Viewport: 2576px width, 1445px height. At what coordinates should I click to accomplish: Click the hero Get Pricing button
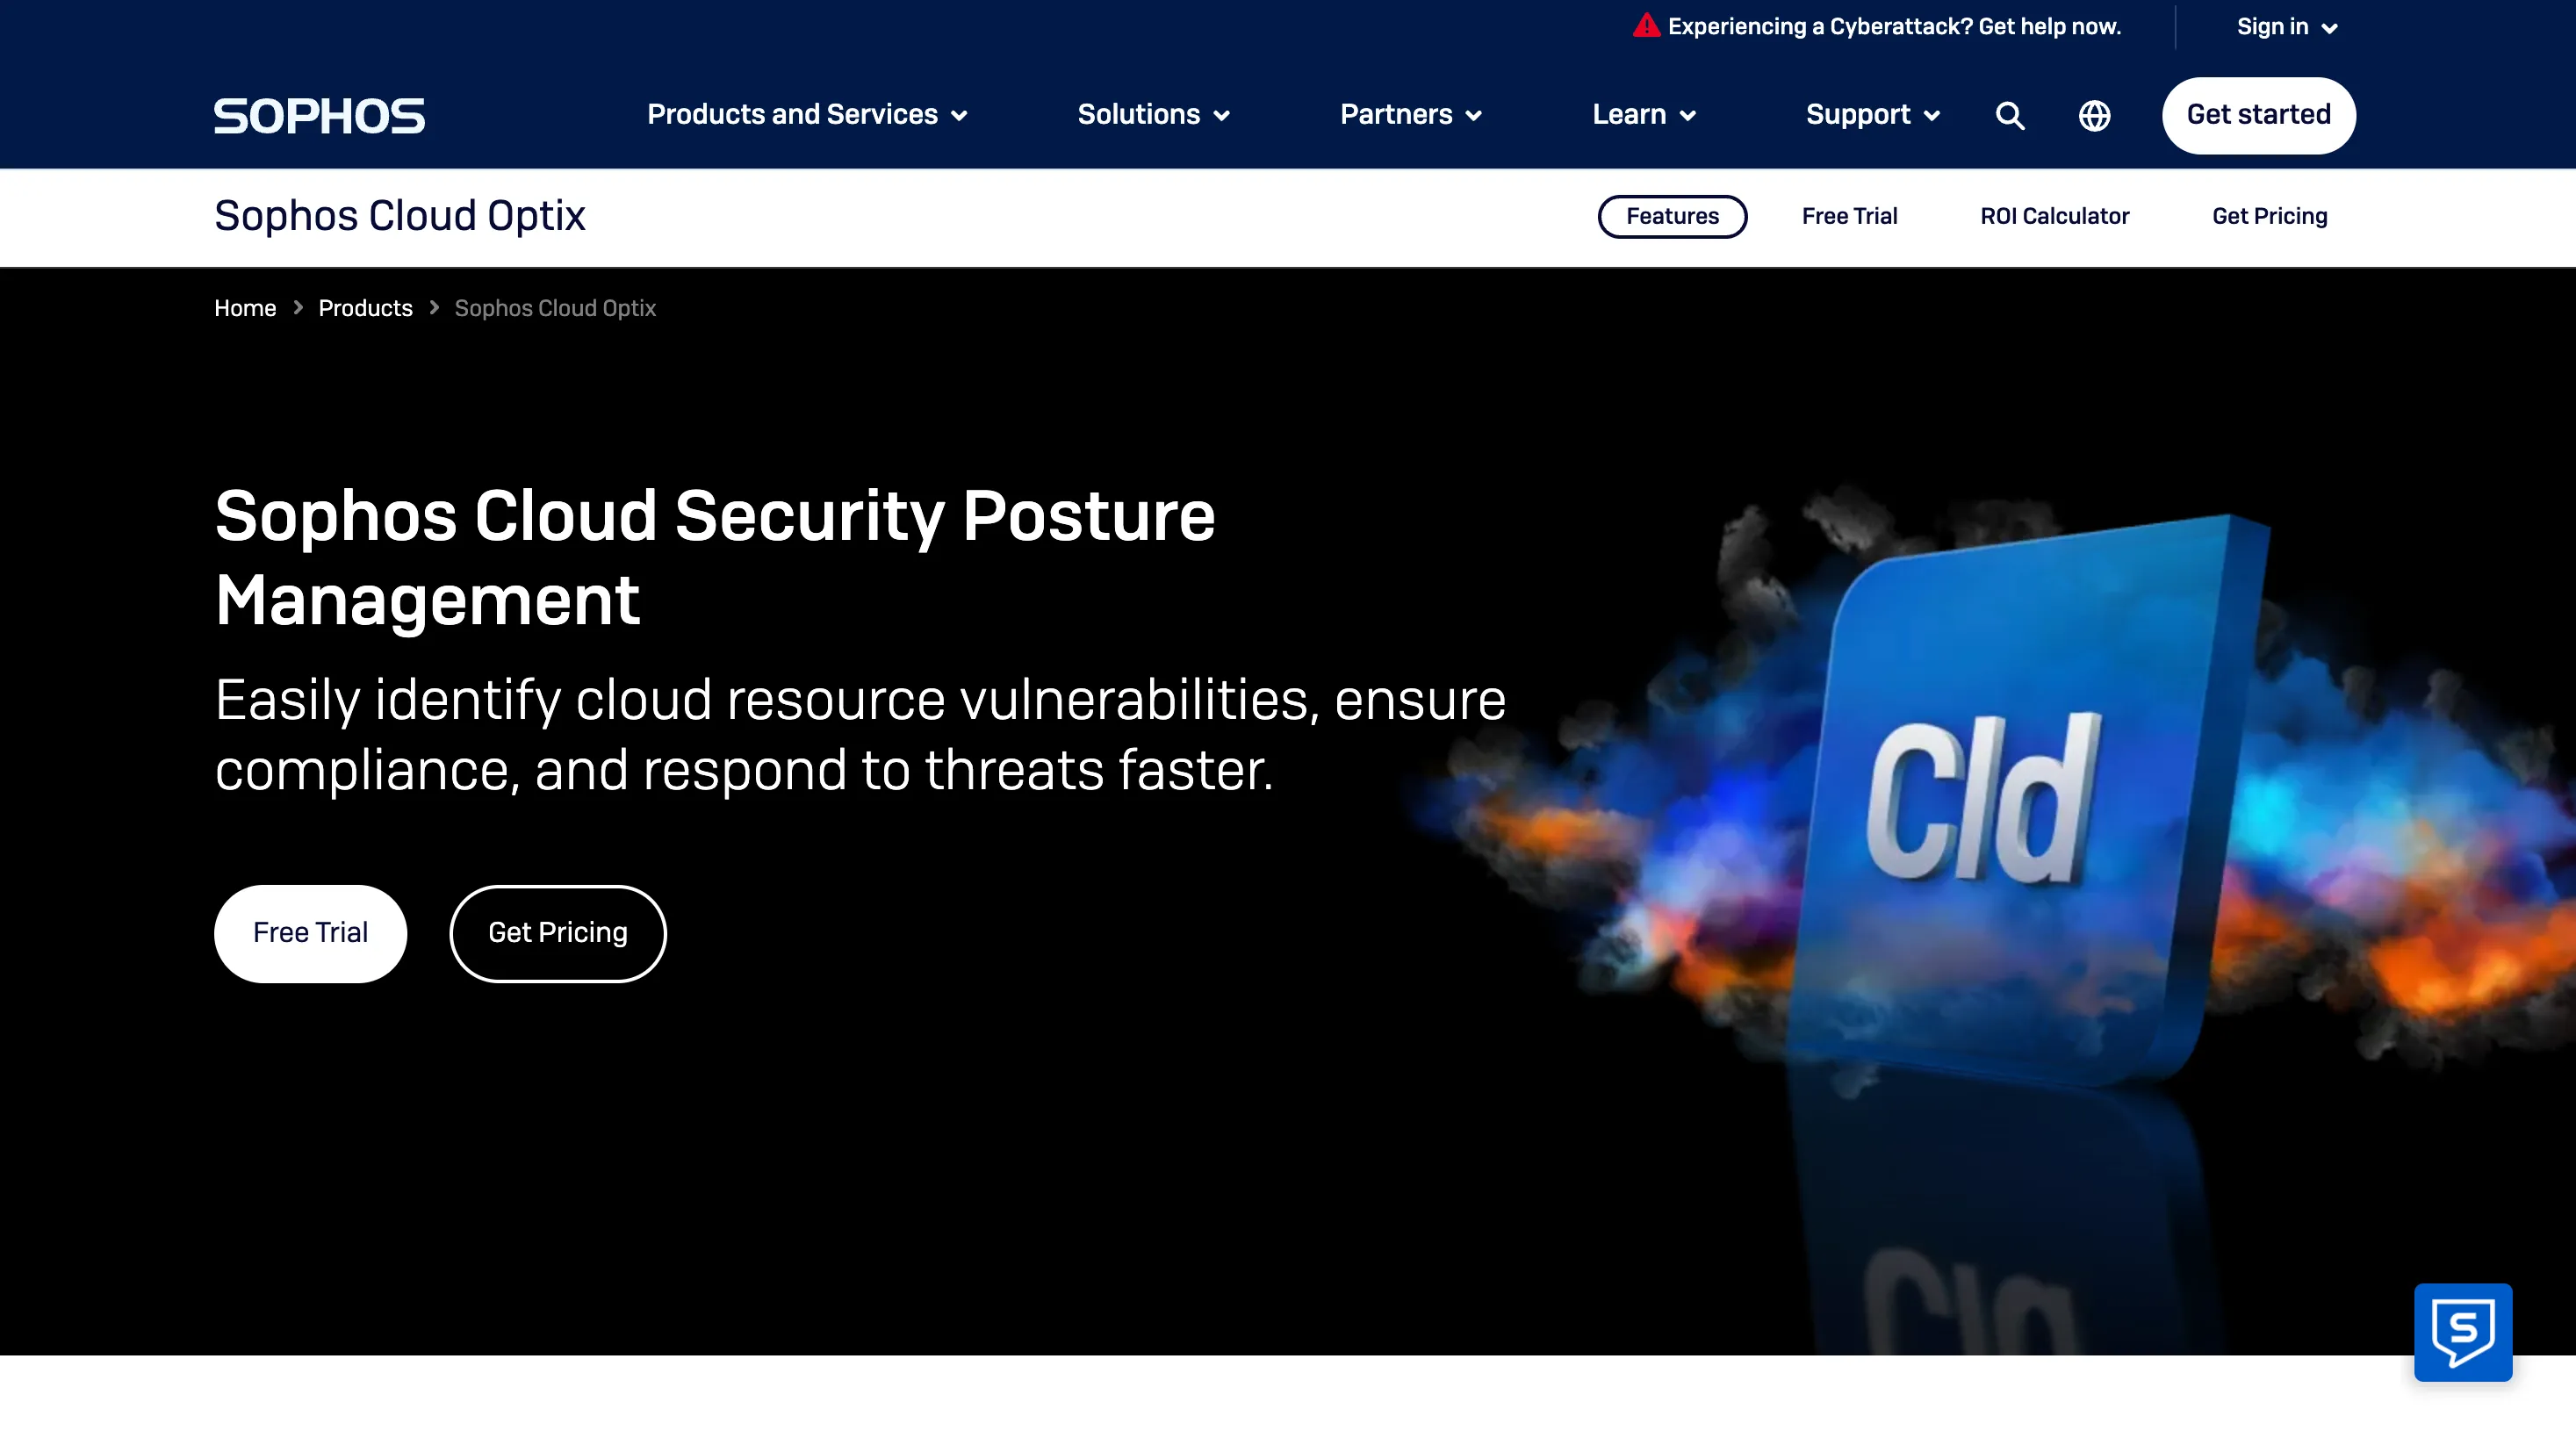point(558,933)
